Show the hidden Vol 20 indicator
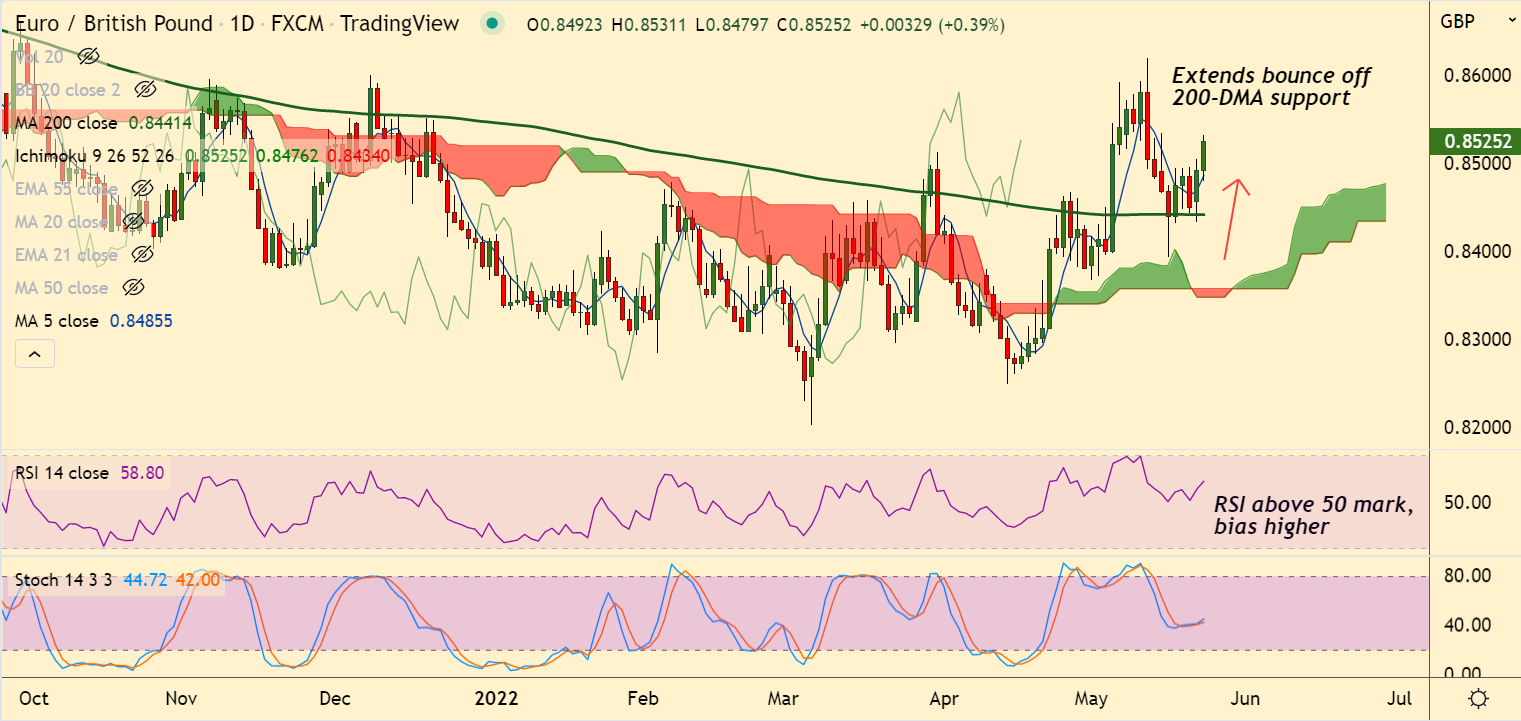The image size is (1521, 721). point(89,57)
